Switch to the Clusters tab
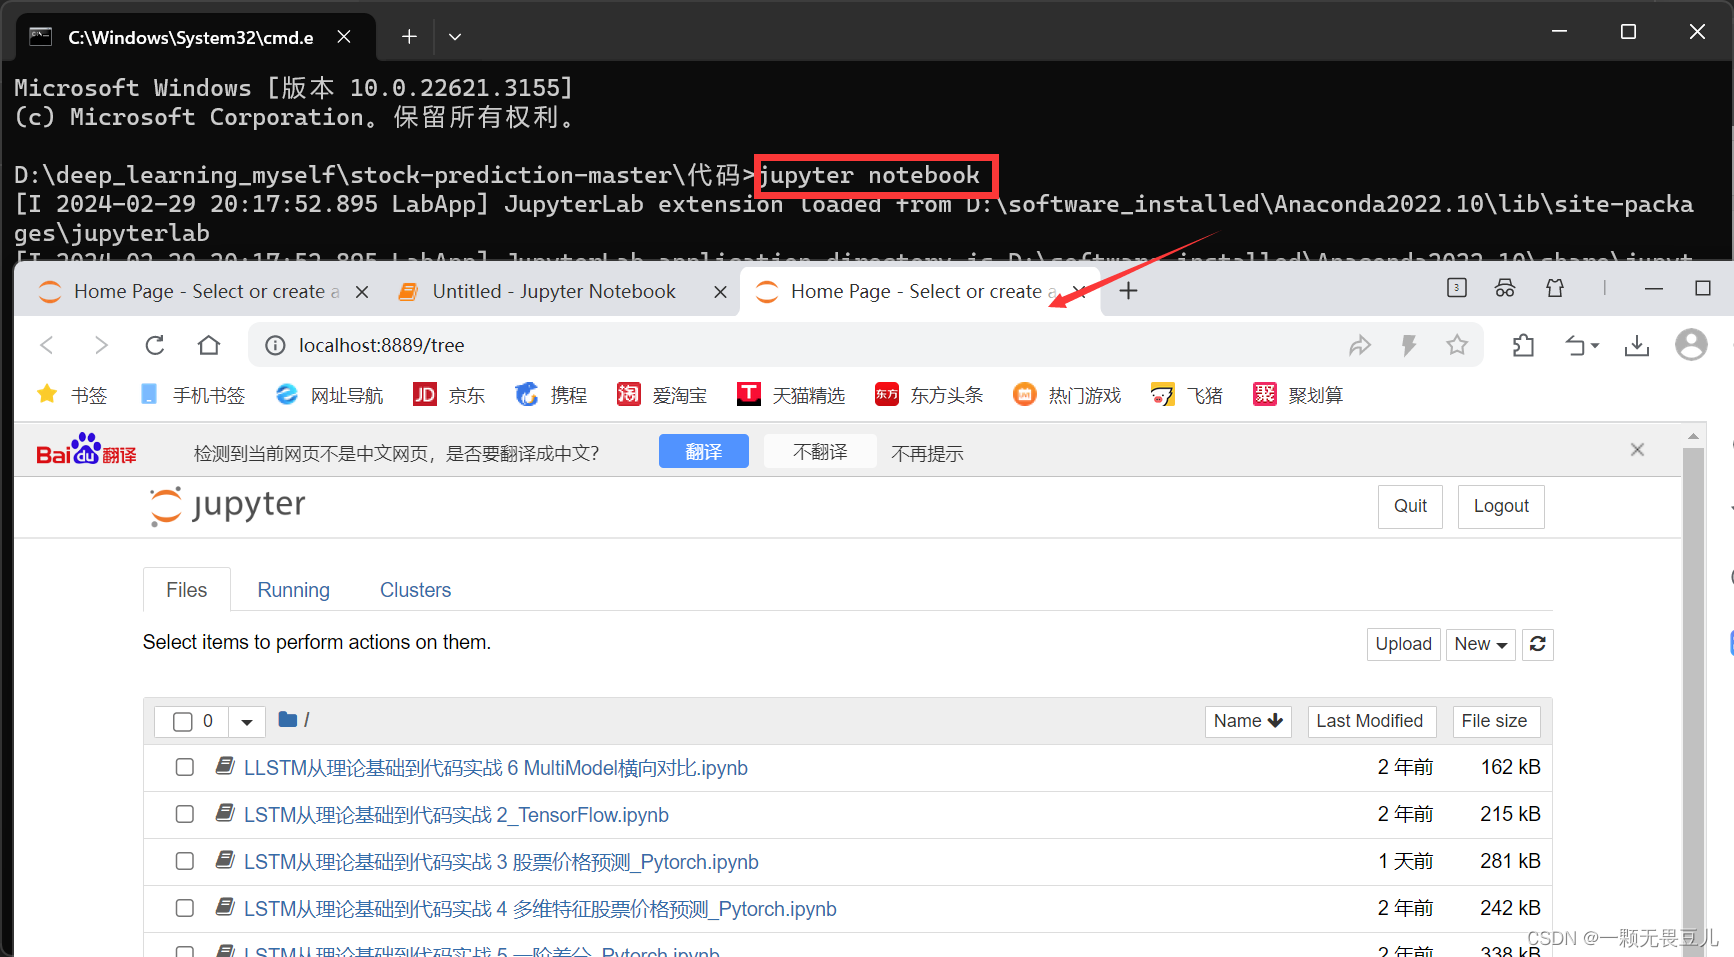Viewport: 1734px width, 957px height. 415,590
